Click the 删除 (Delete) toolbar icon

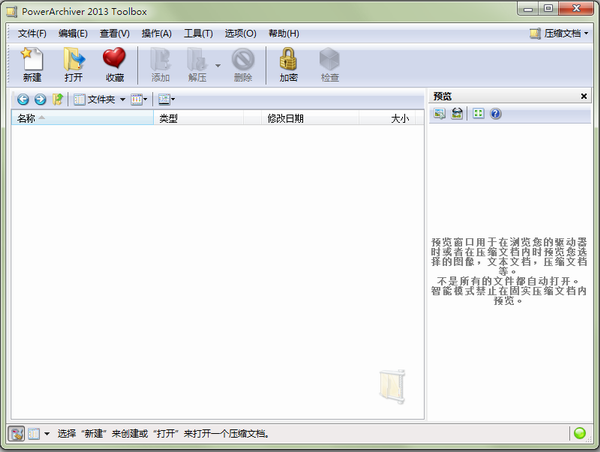(243, 64)
